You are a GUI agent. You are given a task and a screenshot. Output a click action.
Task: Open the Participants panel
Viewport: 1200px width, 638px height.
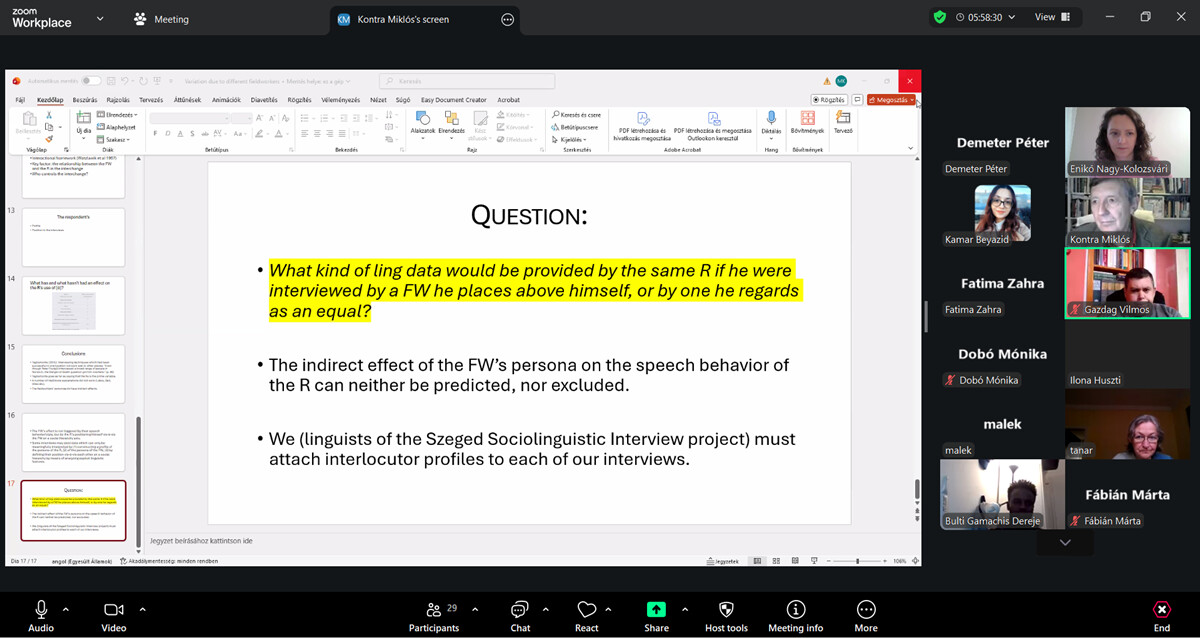[434, 611]
